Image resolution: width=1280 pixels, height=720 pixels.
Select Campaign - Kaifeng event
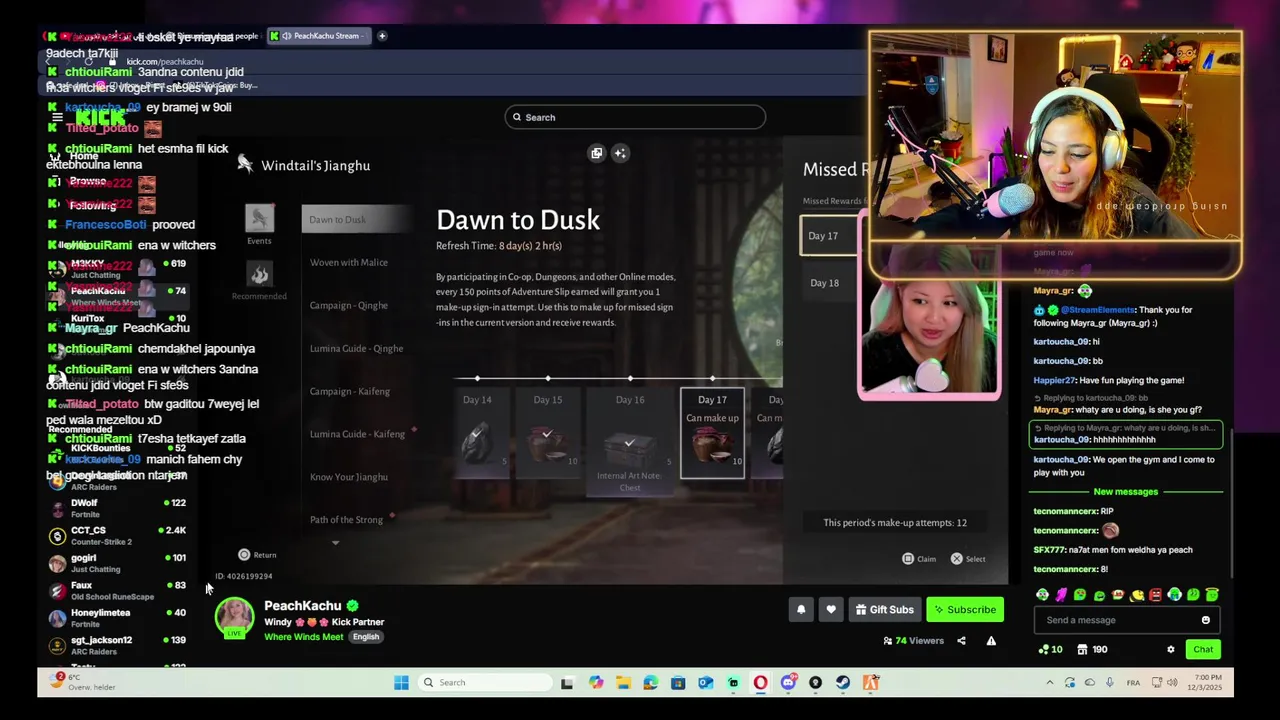pyautogui.click(x=349, y=392)
